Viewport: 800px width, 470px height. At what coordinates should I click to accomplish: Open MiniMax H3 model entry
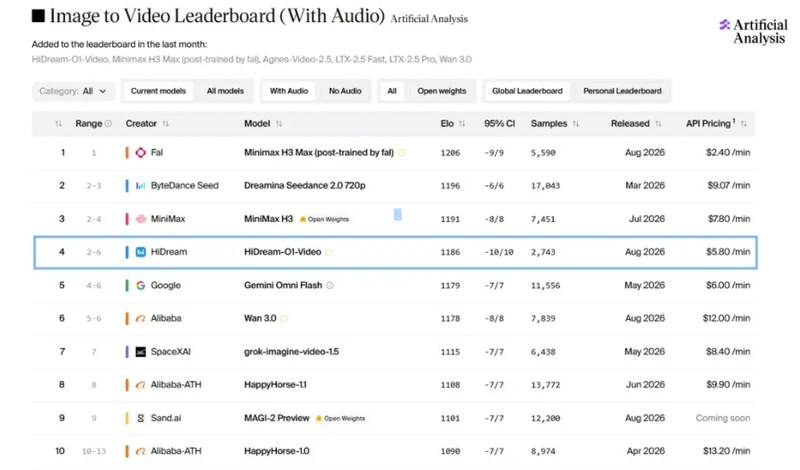point(268,219)
